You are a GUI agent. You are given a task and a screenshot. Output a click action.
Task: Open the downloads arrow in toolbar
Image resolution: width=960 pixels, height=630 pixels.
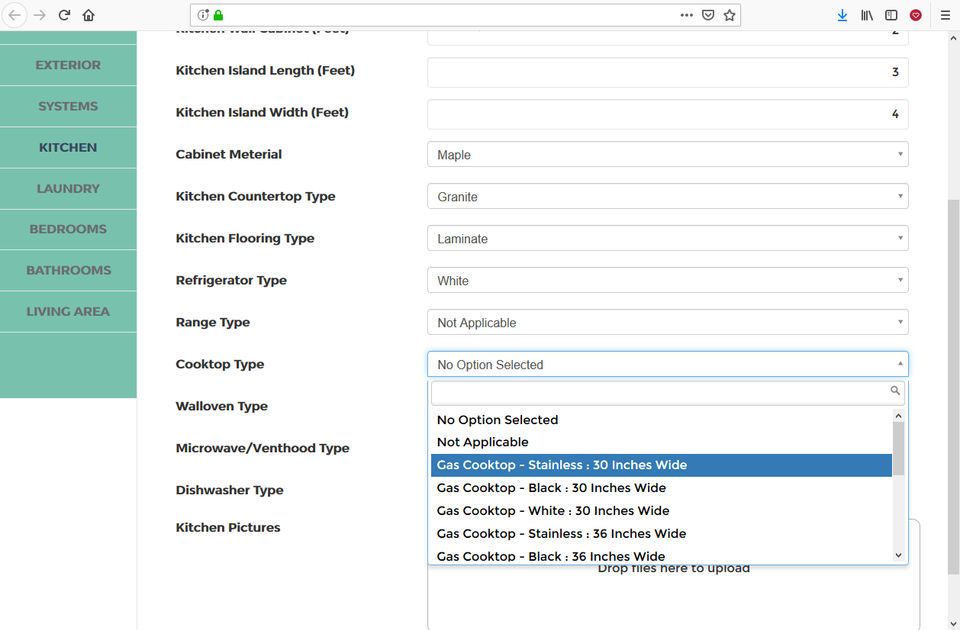(842, 15)
